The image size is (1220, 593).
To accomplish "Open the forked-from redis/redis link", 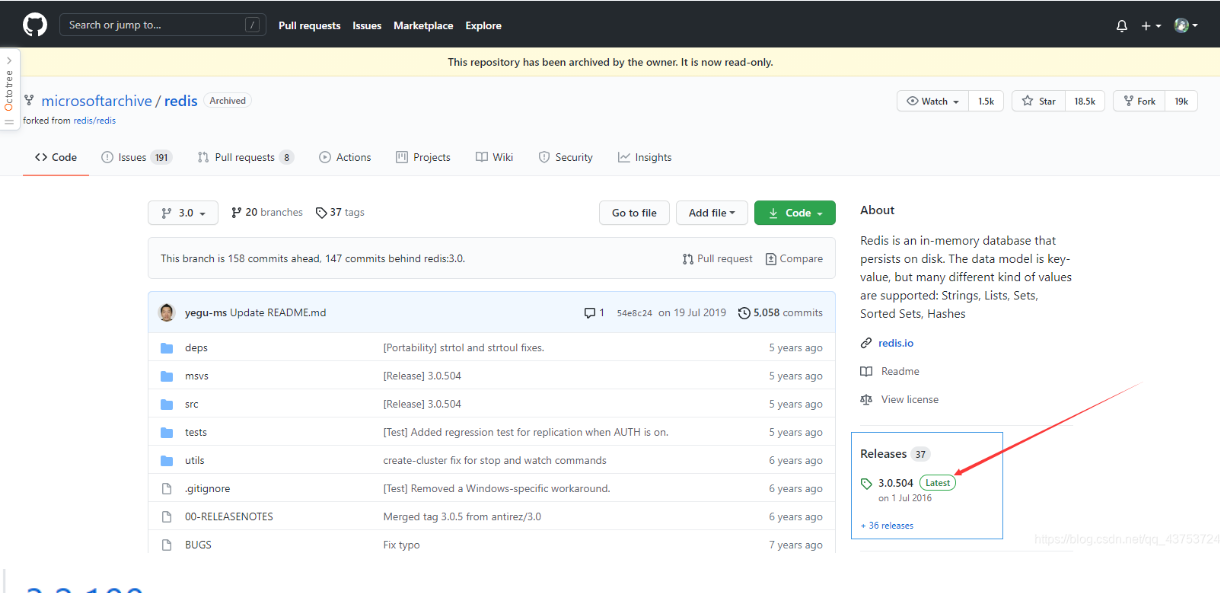I will tap(94, 121).
